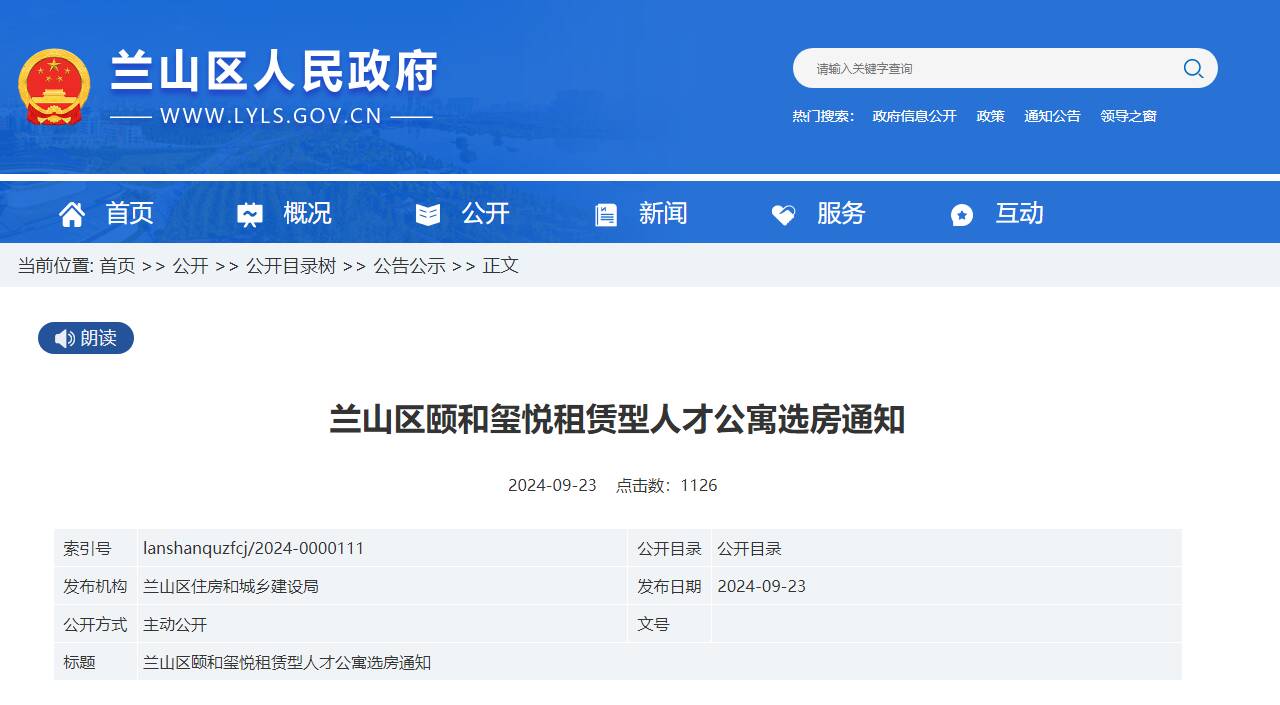The height and width of the screenshot is (705, 1280).
Task: Click 公开目录树 in the breadcrumb trail
Action: [293, 266]
